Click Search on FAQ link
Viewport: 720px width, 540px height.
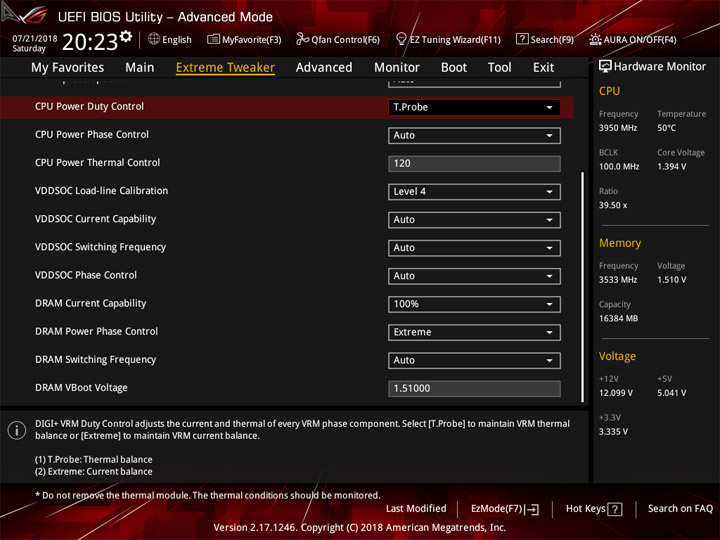680,509
